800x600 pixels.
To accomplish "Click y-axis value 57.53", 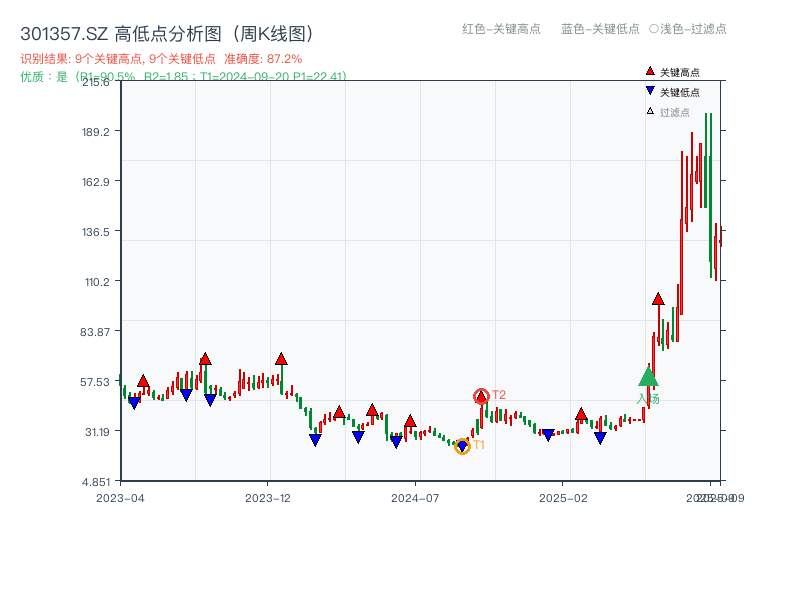I will pos(95,382).
